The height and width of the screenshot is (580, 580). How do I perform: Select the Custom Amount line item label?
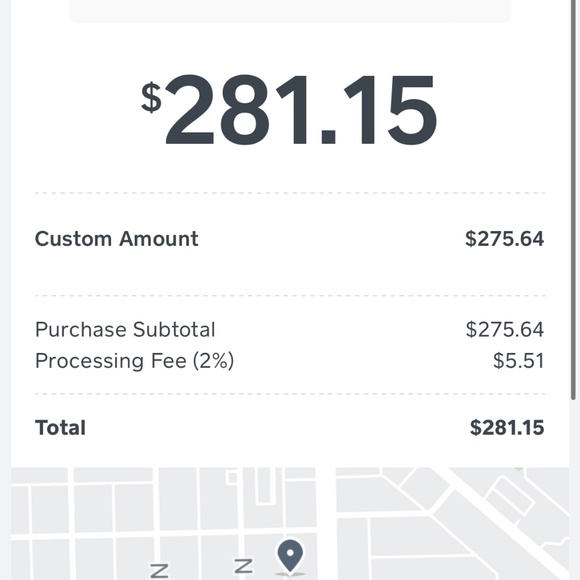117,239
